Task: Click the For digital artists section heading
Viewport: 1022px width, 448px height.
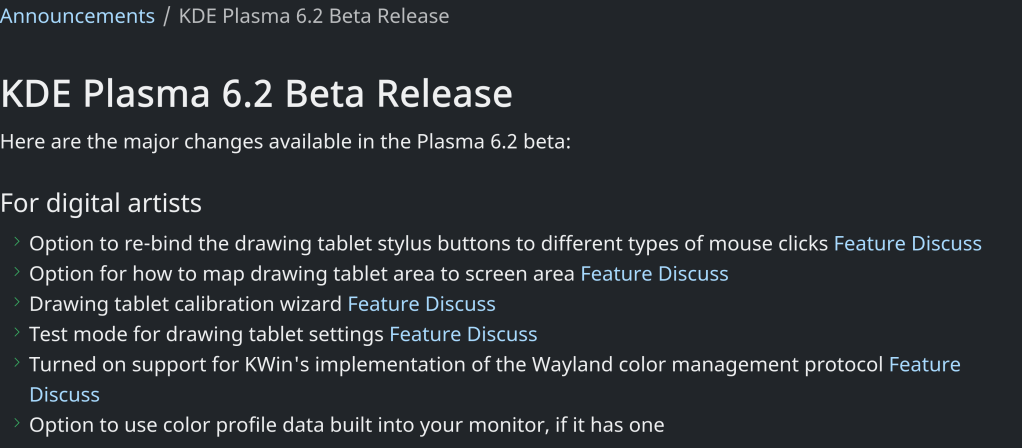Action: 101,203
